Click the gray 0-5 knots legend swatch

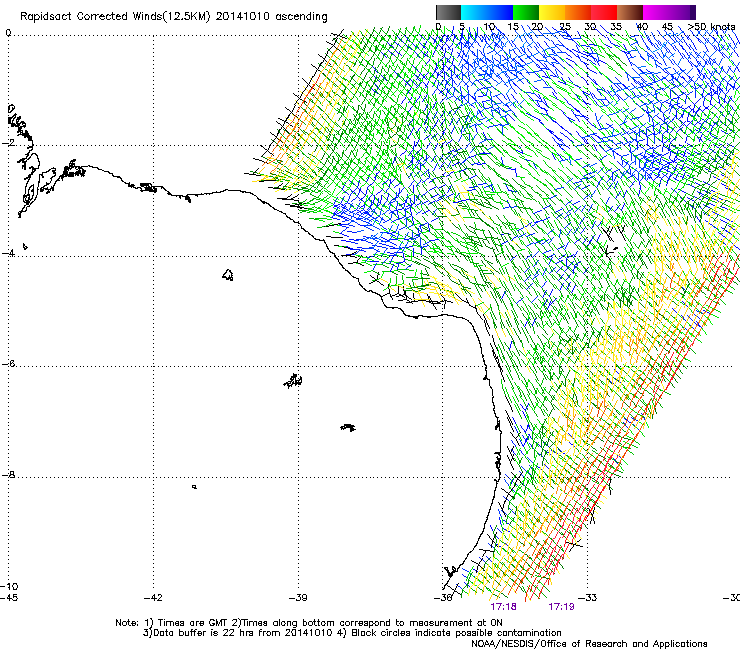point(448,12)
